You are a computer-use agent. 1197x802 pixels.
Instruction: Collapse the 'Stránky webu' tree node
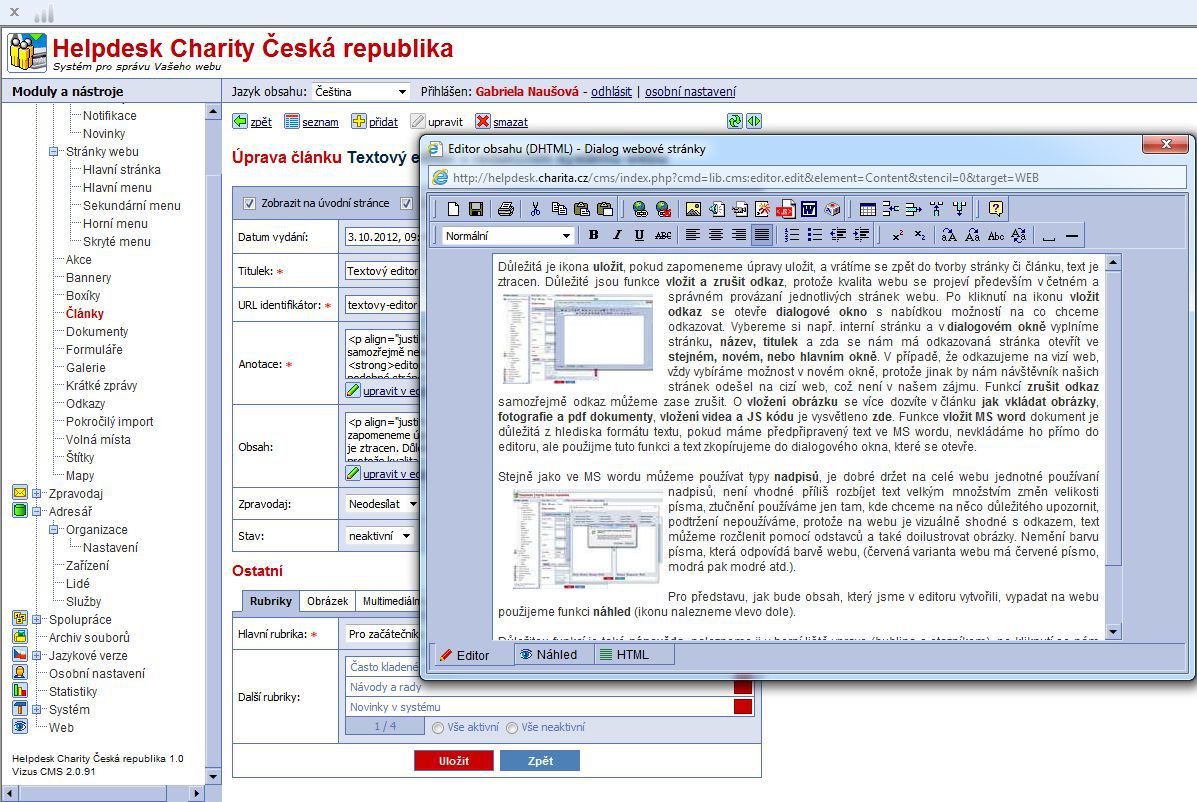[53, 151]
